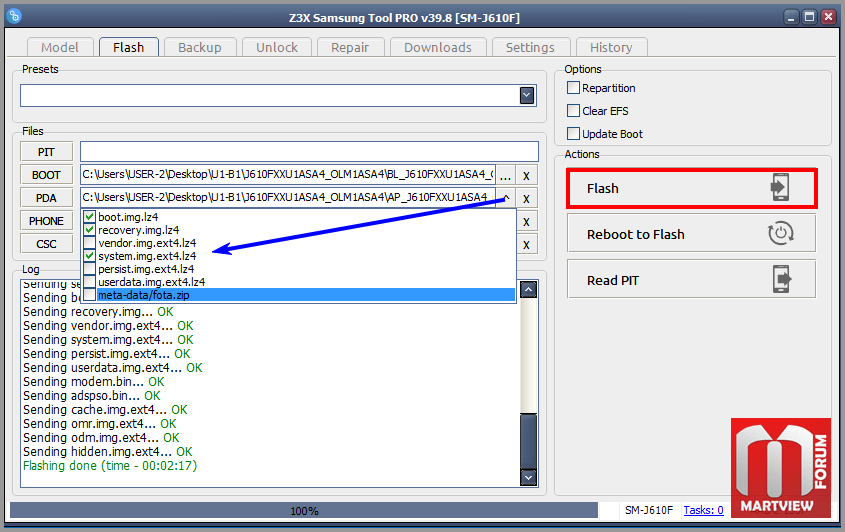Click the phone icon on Read PIT button
Viewport: 845px width, 532px height.
(x=781, y=279)
